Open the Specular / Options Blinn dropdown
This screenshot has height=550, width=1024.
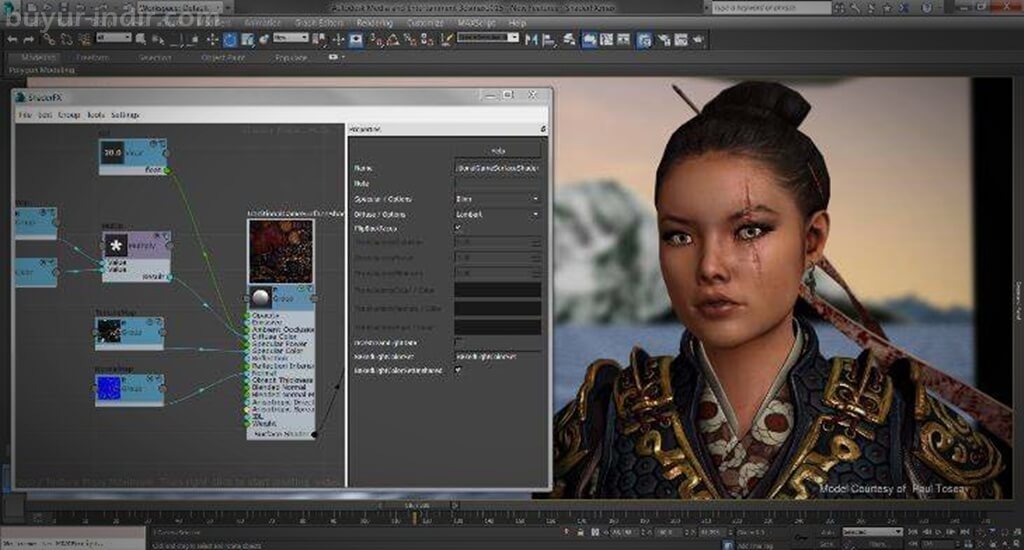[x=498, y=199]
